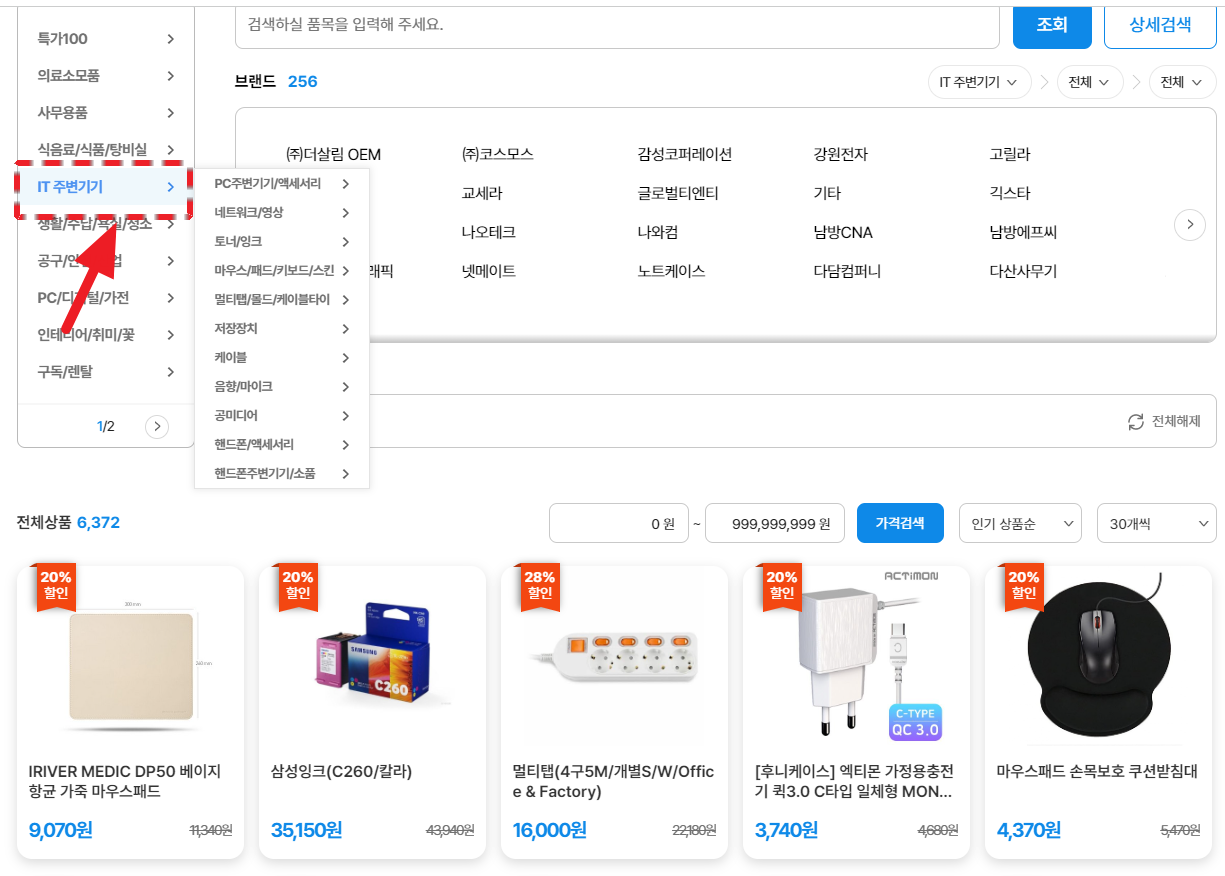Expand the 토너/잉크 submenu arrow

coord(346,242)
